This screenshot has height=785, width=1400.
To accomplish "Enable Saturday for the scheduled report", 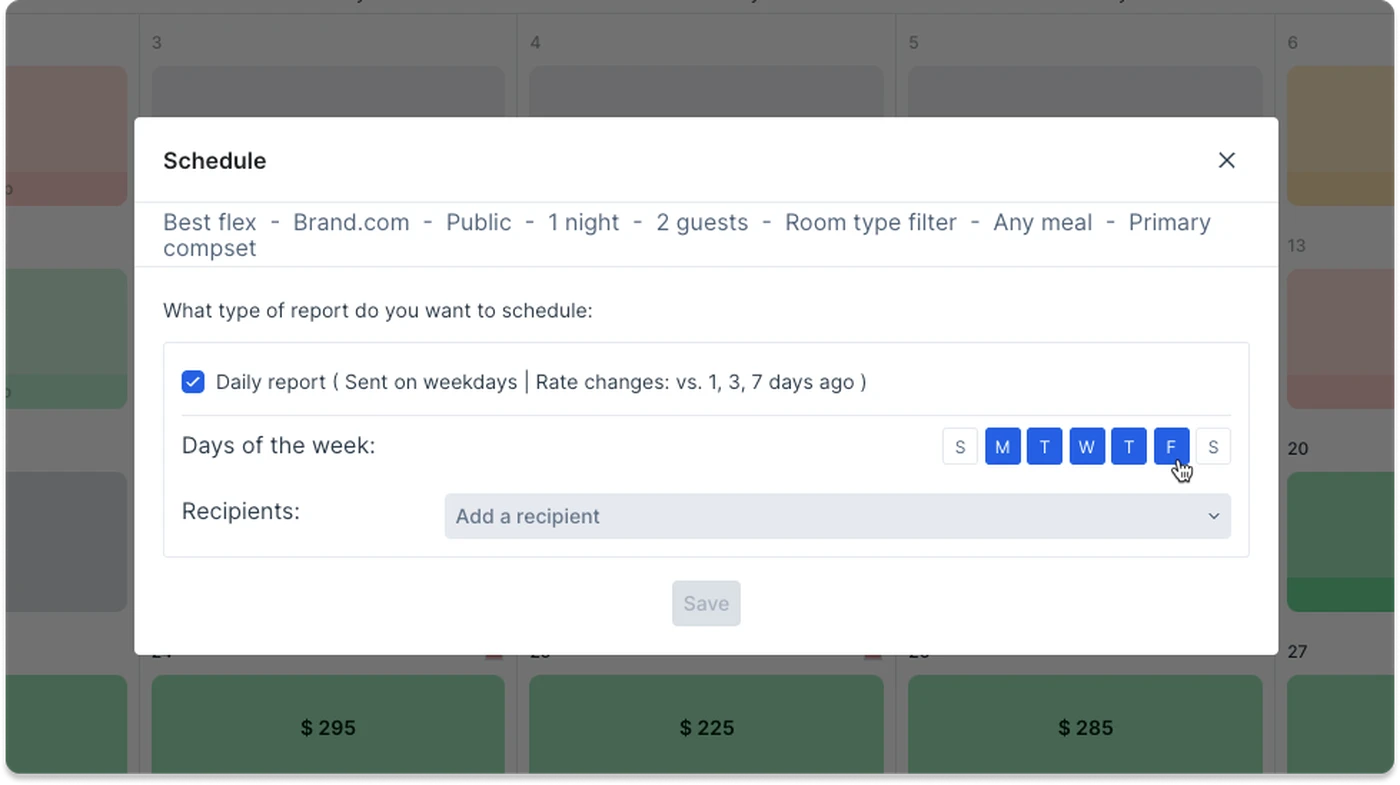I will (1213, 447).
